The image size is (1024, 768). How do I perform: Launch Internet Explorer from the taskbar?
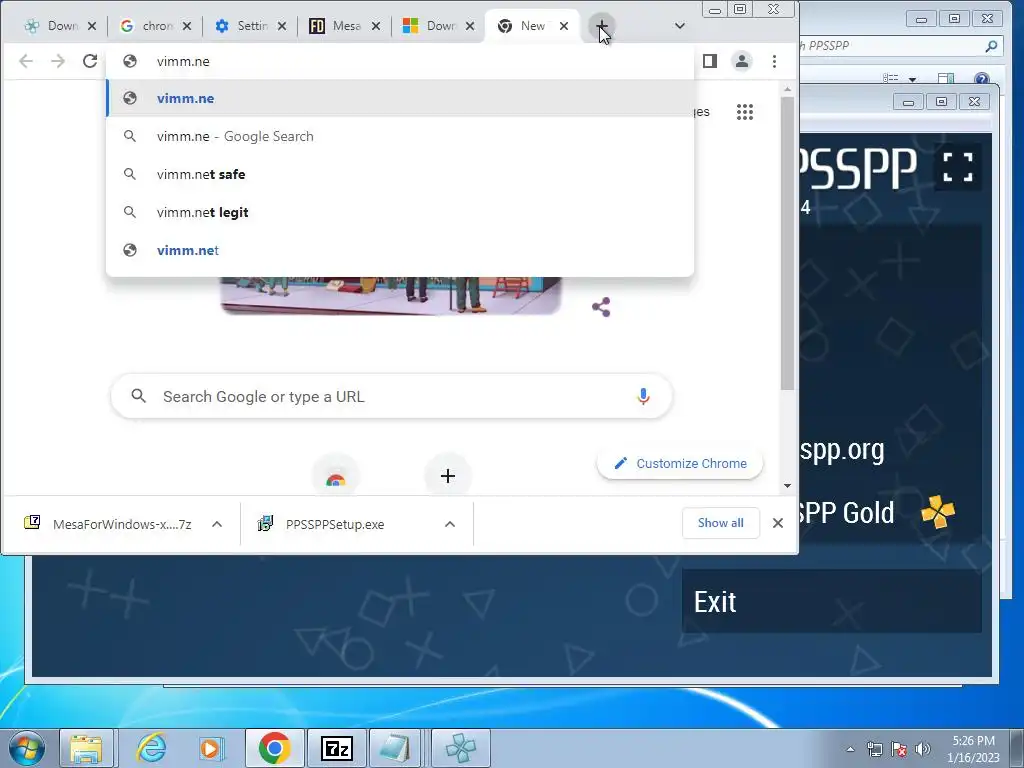click(x=151, y=748)
